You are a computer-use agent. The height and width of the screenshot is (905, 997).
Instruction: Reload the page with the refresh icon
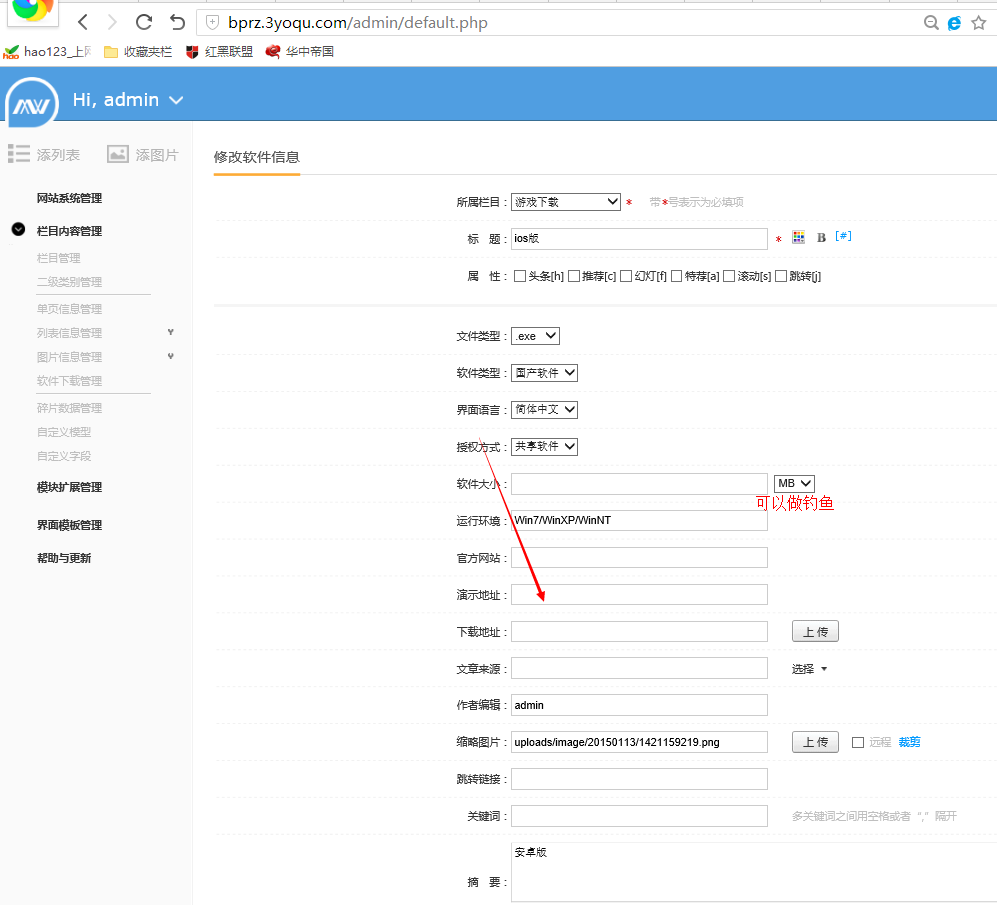point(144,22)
